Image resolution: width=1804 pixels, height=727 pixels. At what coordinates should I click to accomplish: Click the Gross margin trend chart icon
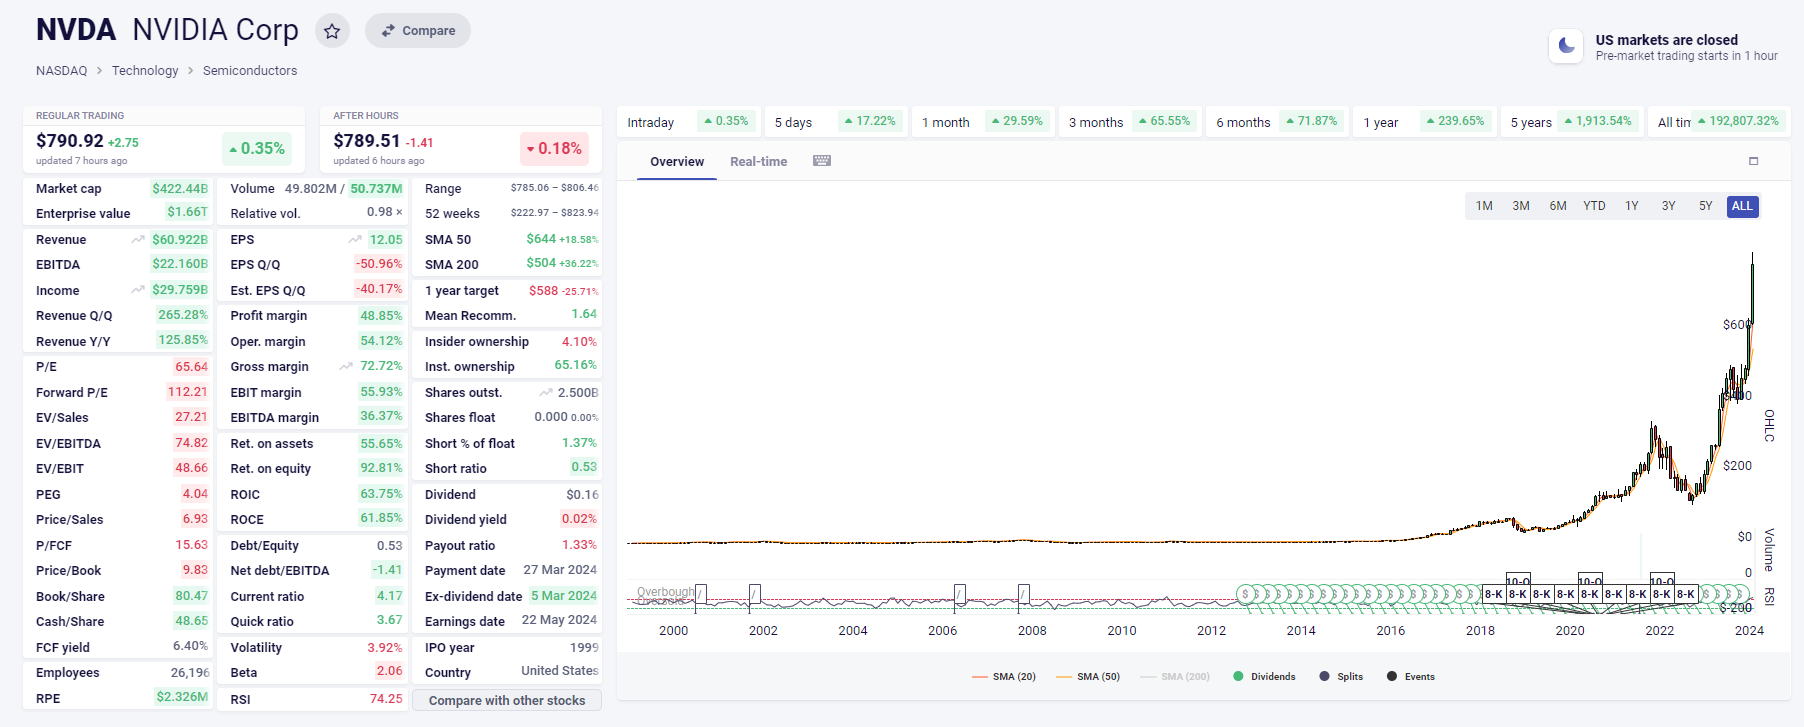click(346, 367)
